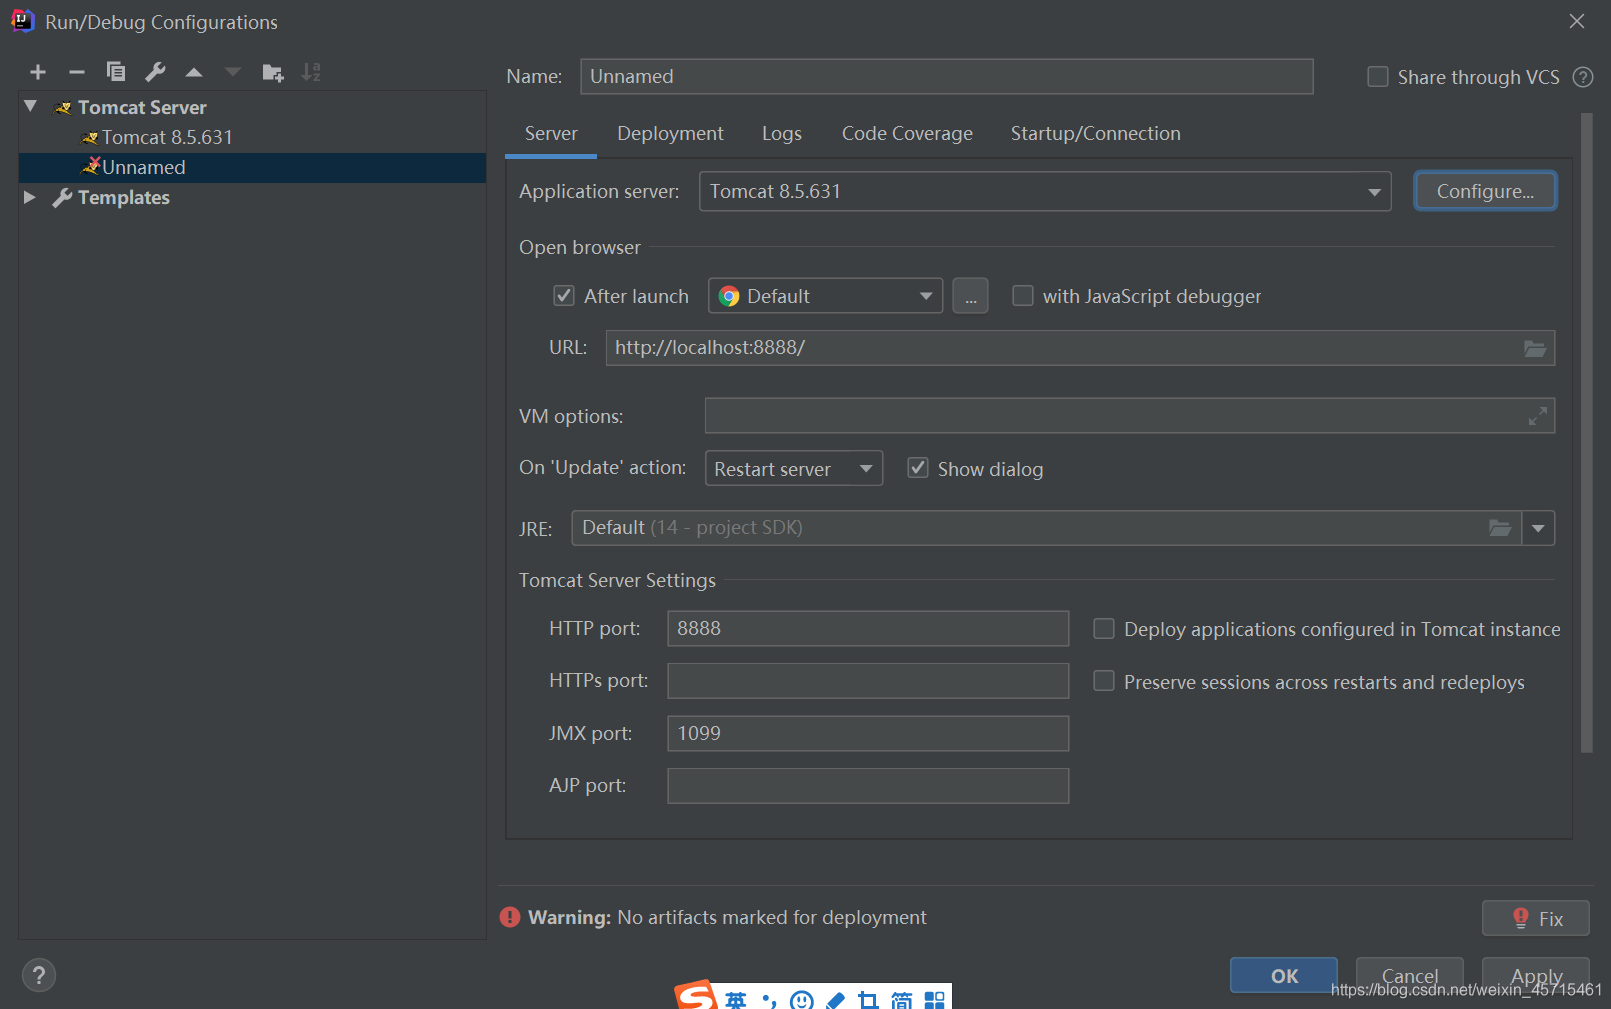1611x1009 pixels.
Task: Toggle Show dialog checkbox
Action: click(x=918, y=468)
